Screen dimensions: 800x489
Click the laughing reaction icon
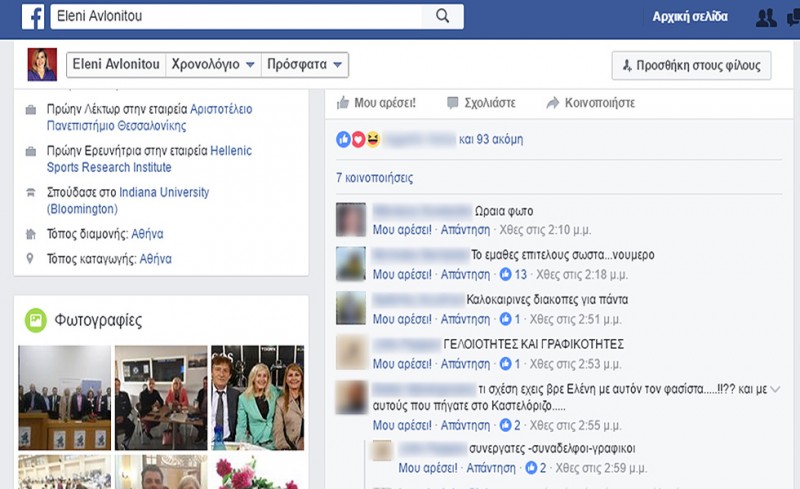click(x=372, y=140)
